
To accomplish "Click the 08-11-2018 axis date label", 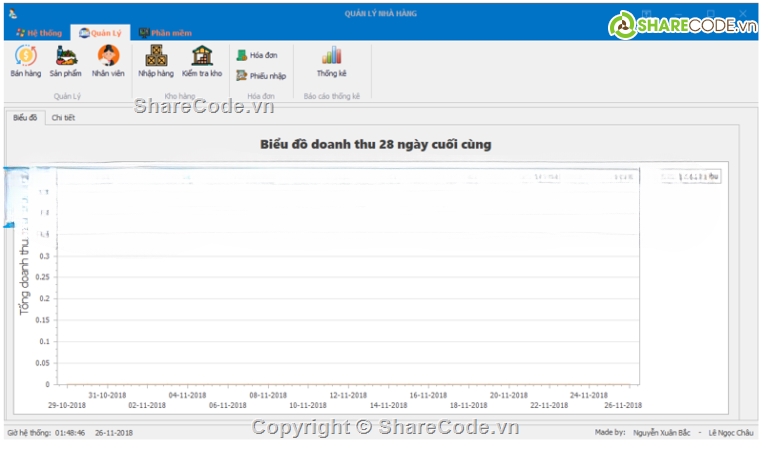I will (x=268, y=395).
